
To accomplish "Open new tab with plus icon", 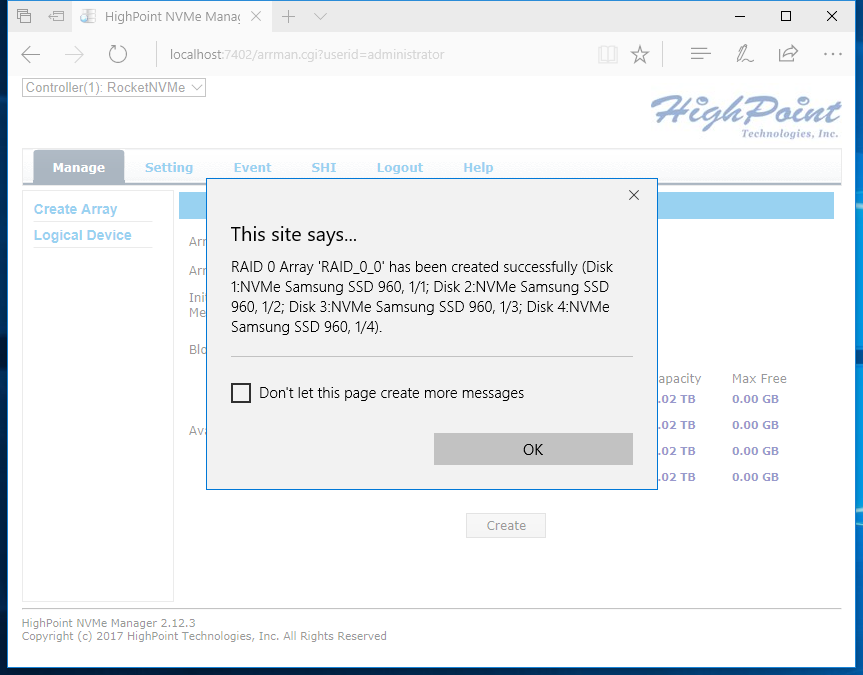I will click(288, 17).
